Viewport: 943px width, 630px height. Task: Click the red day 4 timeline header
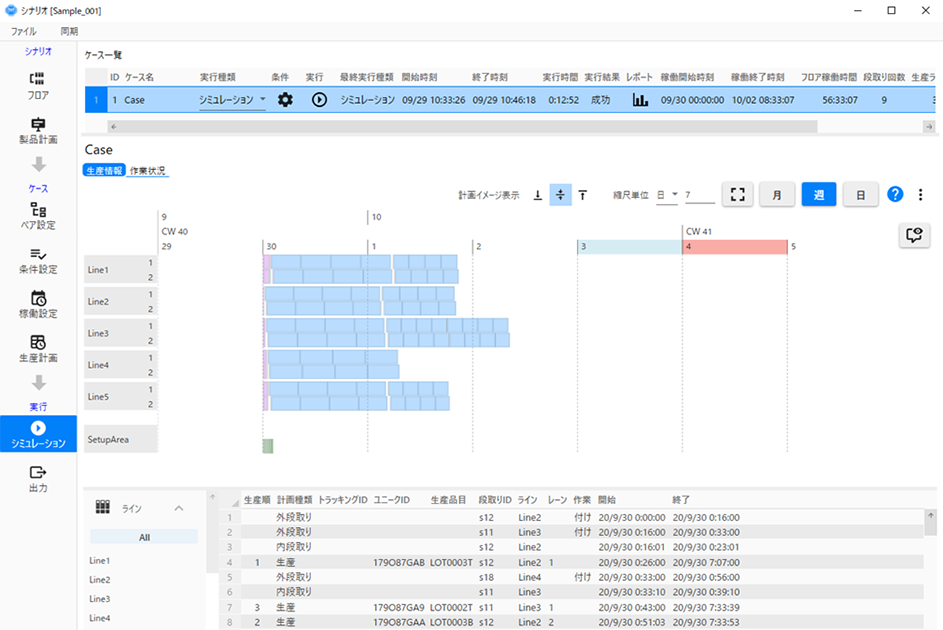[x=735, y=246]
